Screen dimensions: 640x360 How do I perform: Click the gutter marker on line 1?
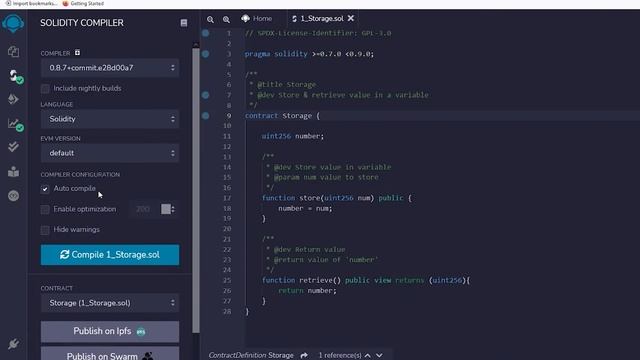pyautogui.click(x=206, y=33)
